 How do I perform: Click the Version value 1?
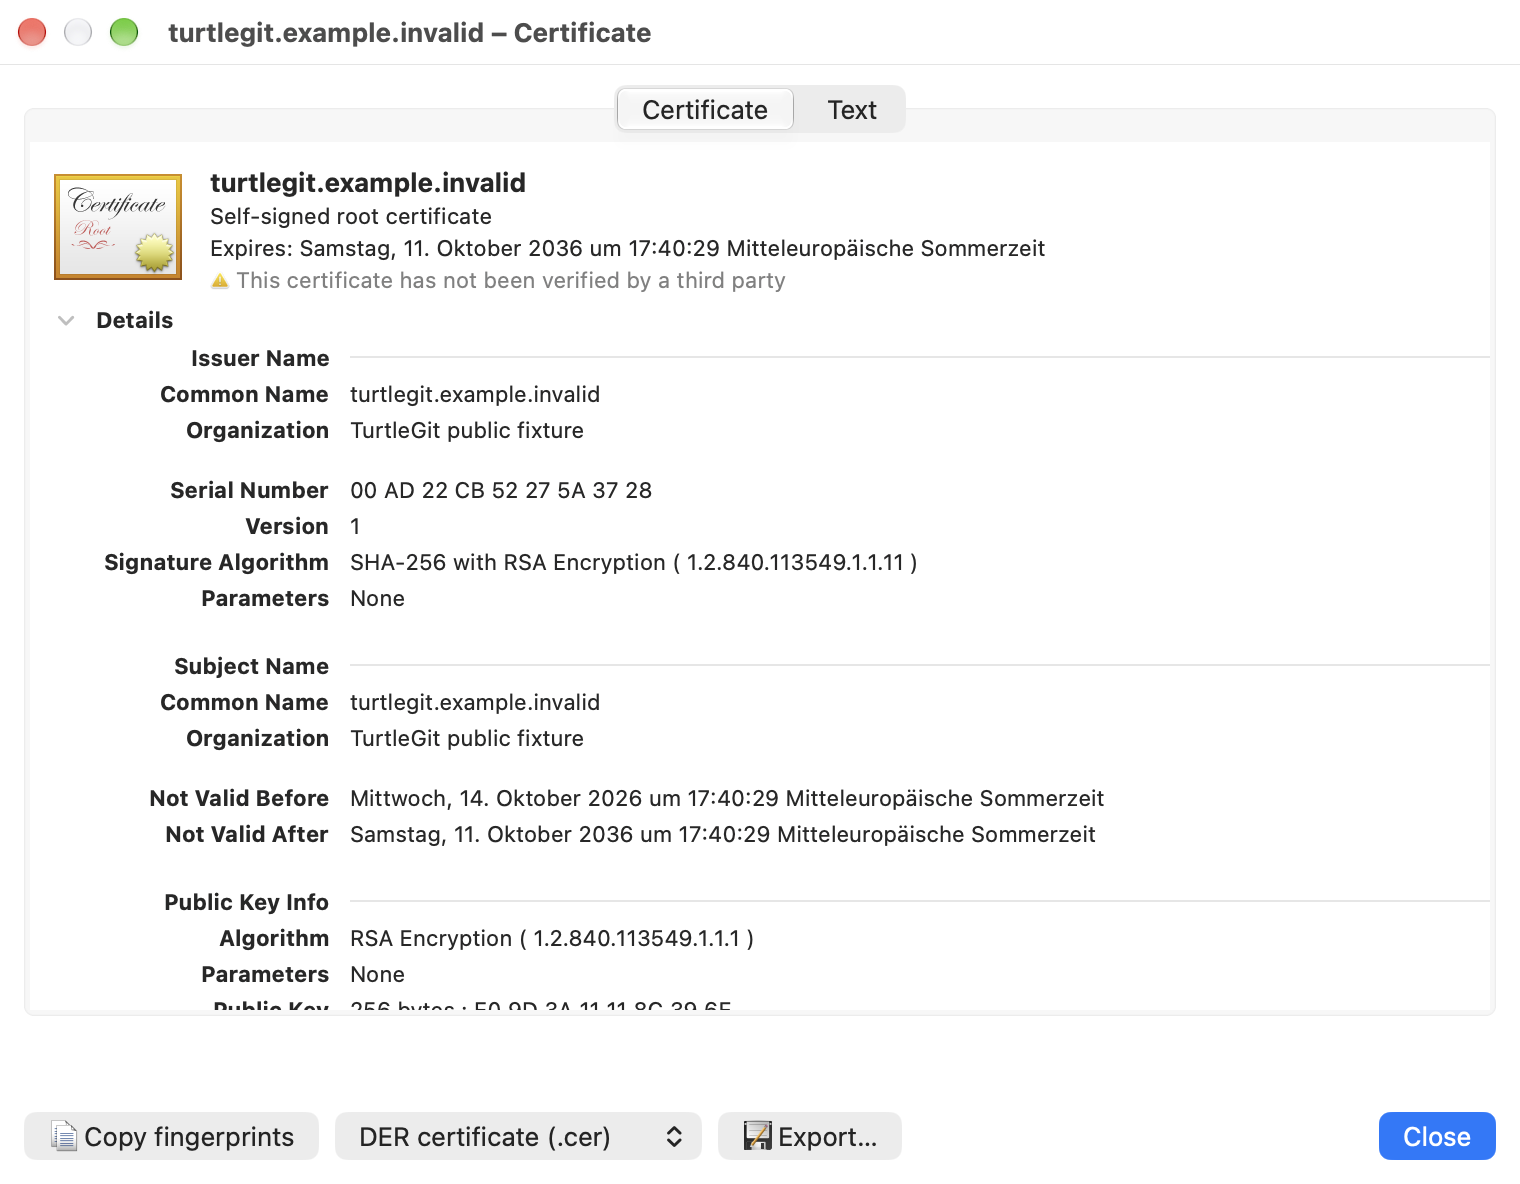click(x=355, y=526)
